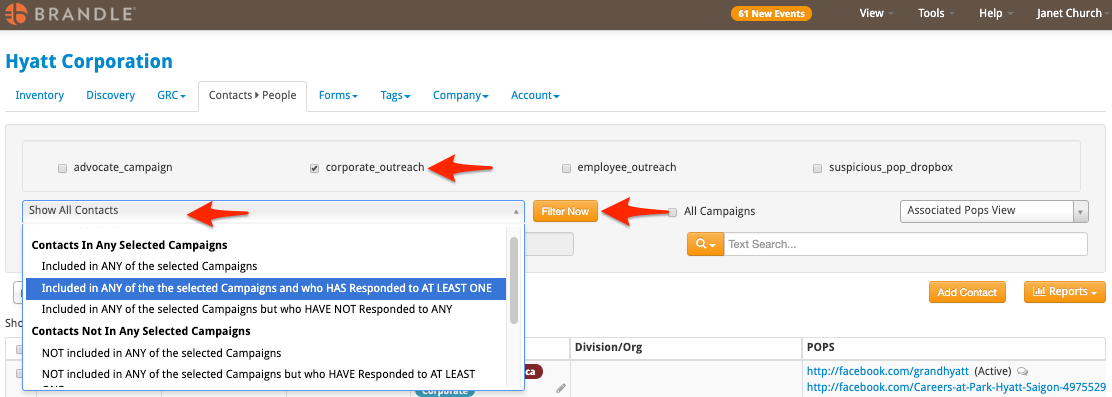Uncheck the corporate_outreach checkbox
This screenshot has width=1112, height=397.
pos(314,169)
